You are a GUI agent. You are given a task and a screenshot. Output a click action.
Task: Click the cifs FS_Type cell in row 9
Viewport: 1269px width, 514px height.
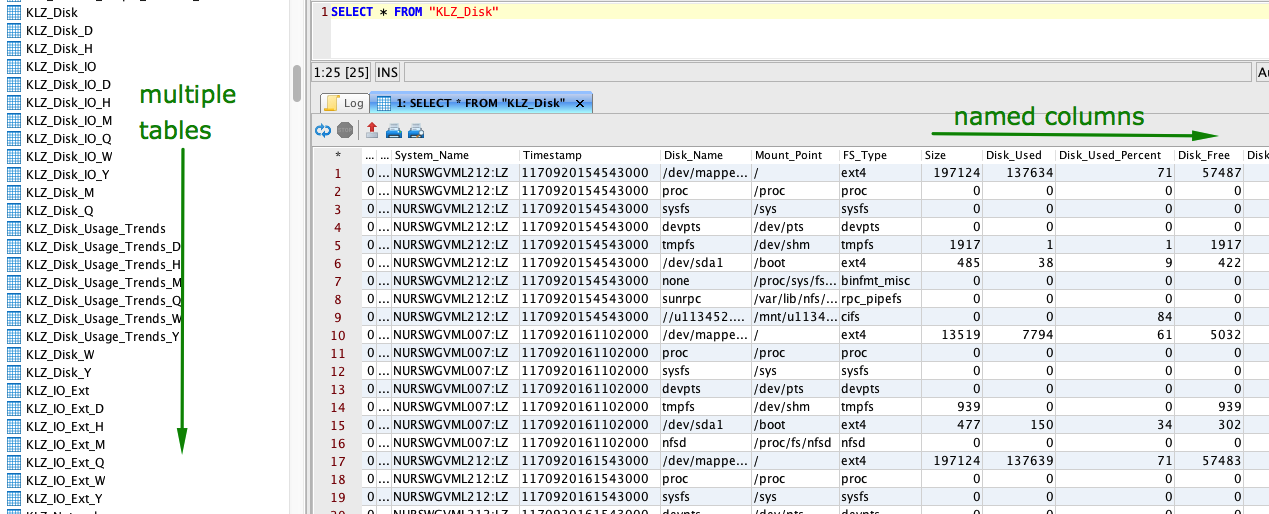tap(879, 317)
